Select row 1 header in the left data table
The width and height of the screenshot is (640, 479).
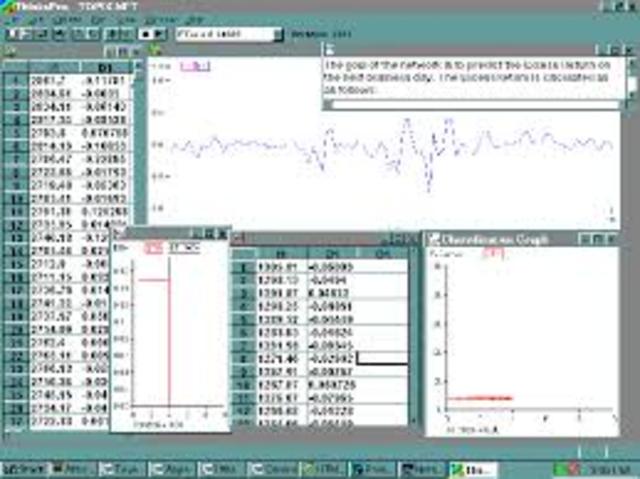coord(16,81)
